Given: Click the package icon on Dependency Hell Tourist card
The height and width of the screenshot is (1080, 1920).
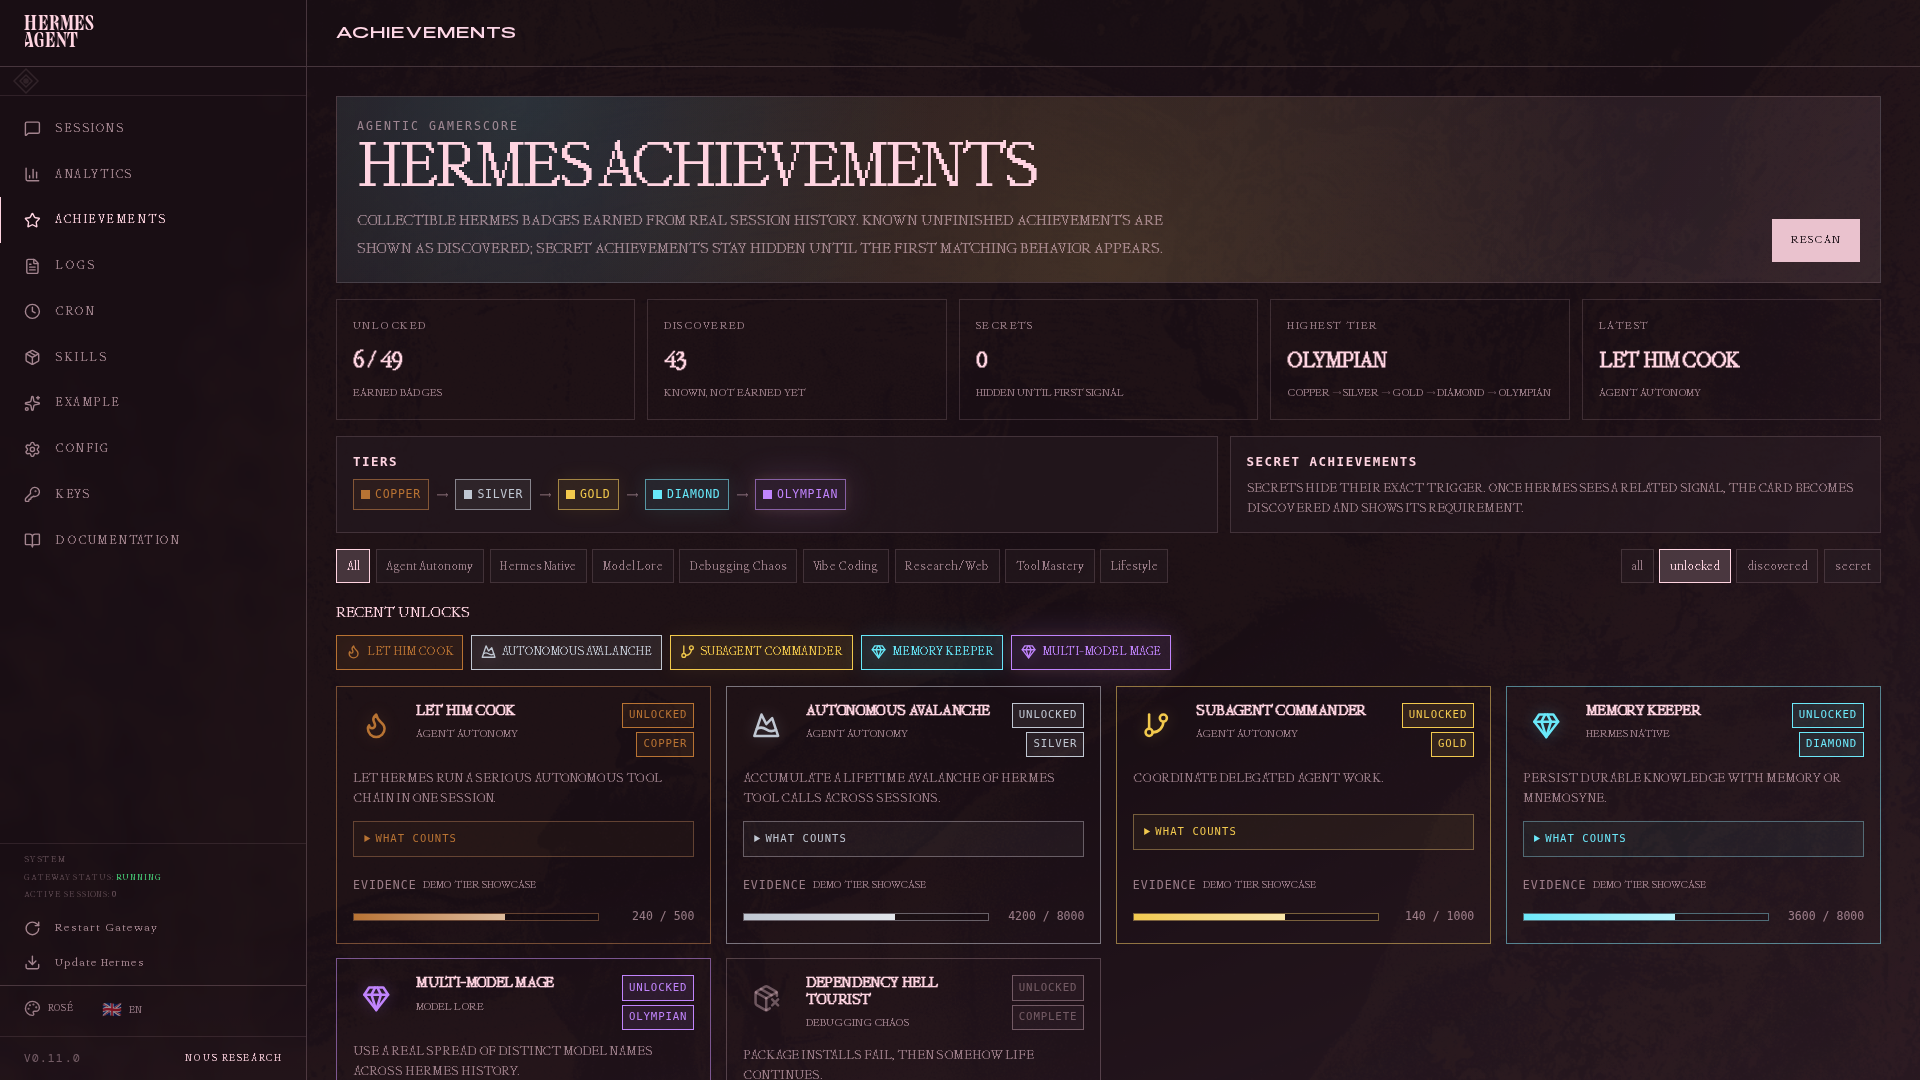Looking at the screenshot, I should point(766,998).
